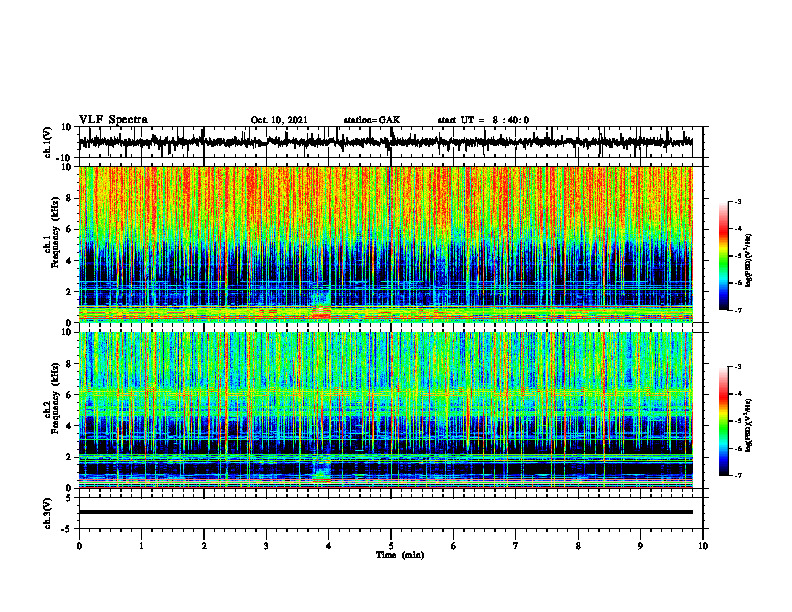Click the "2" kHz tick of ch.1 spectrogram

(70, 292)
